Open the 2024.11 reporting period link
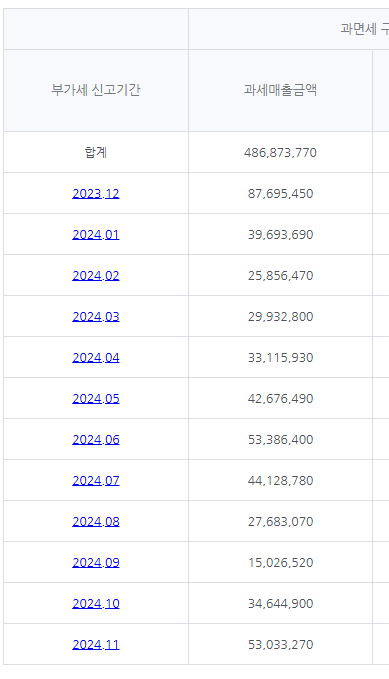Screen dimensions: 389x679 [x=96, y=644]
